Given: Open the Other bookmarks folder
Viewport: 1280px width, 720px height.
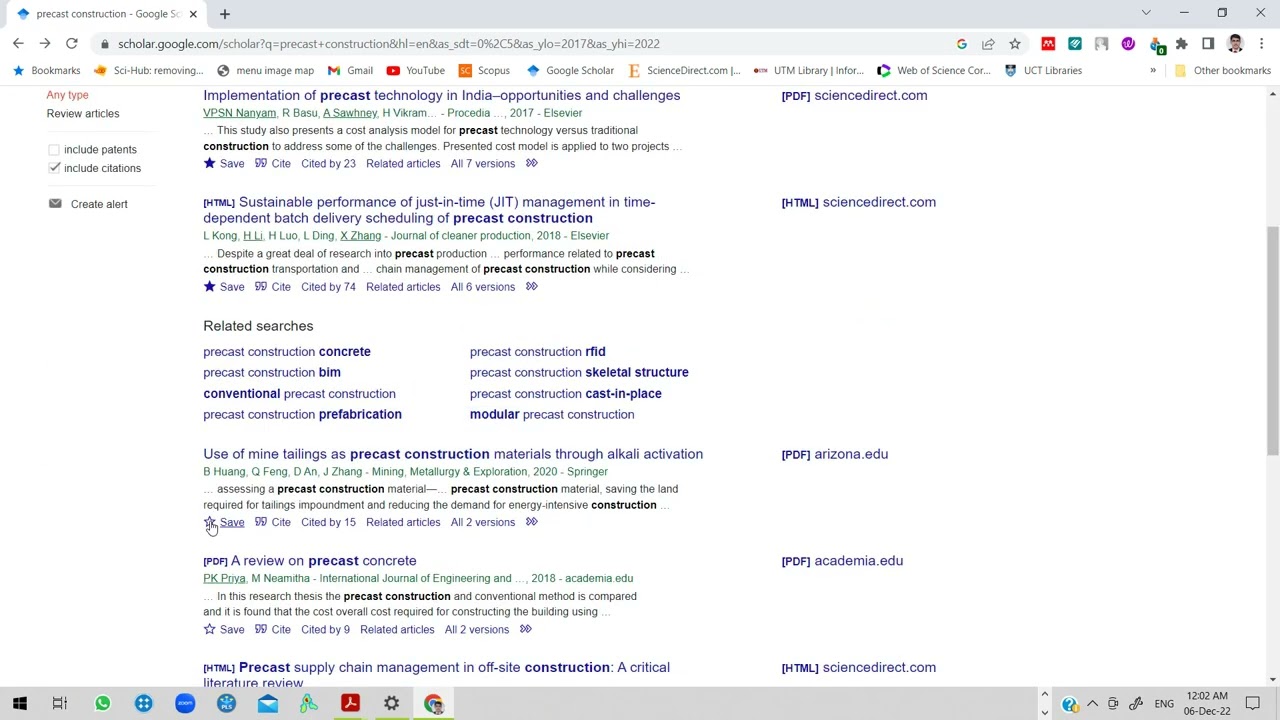Looking at the screenshot, I should 1225,71.
